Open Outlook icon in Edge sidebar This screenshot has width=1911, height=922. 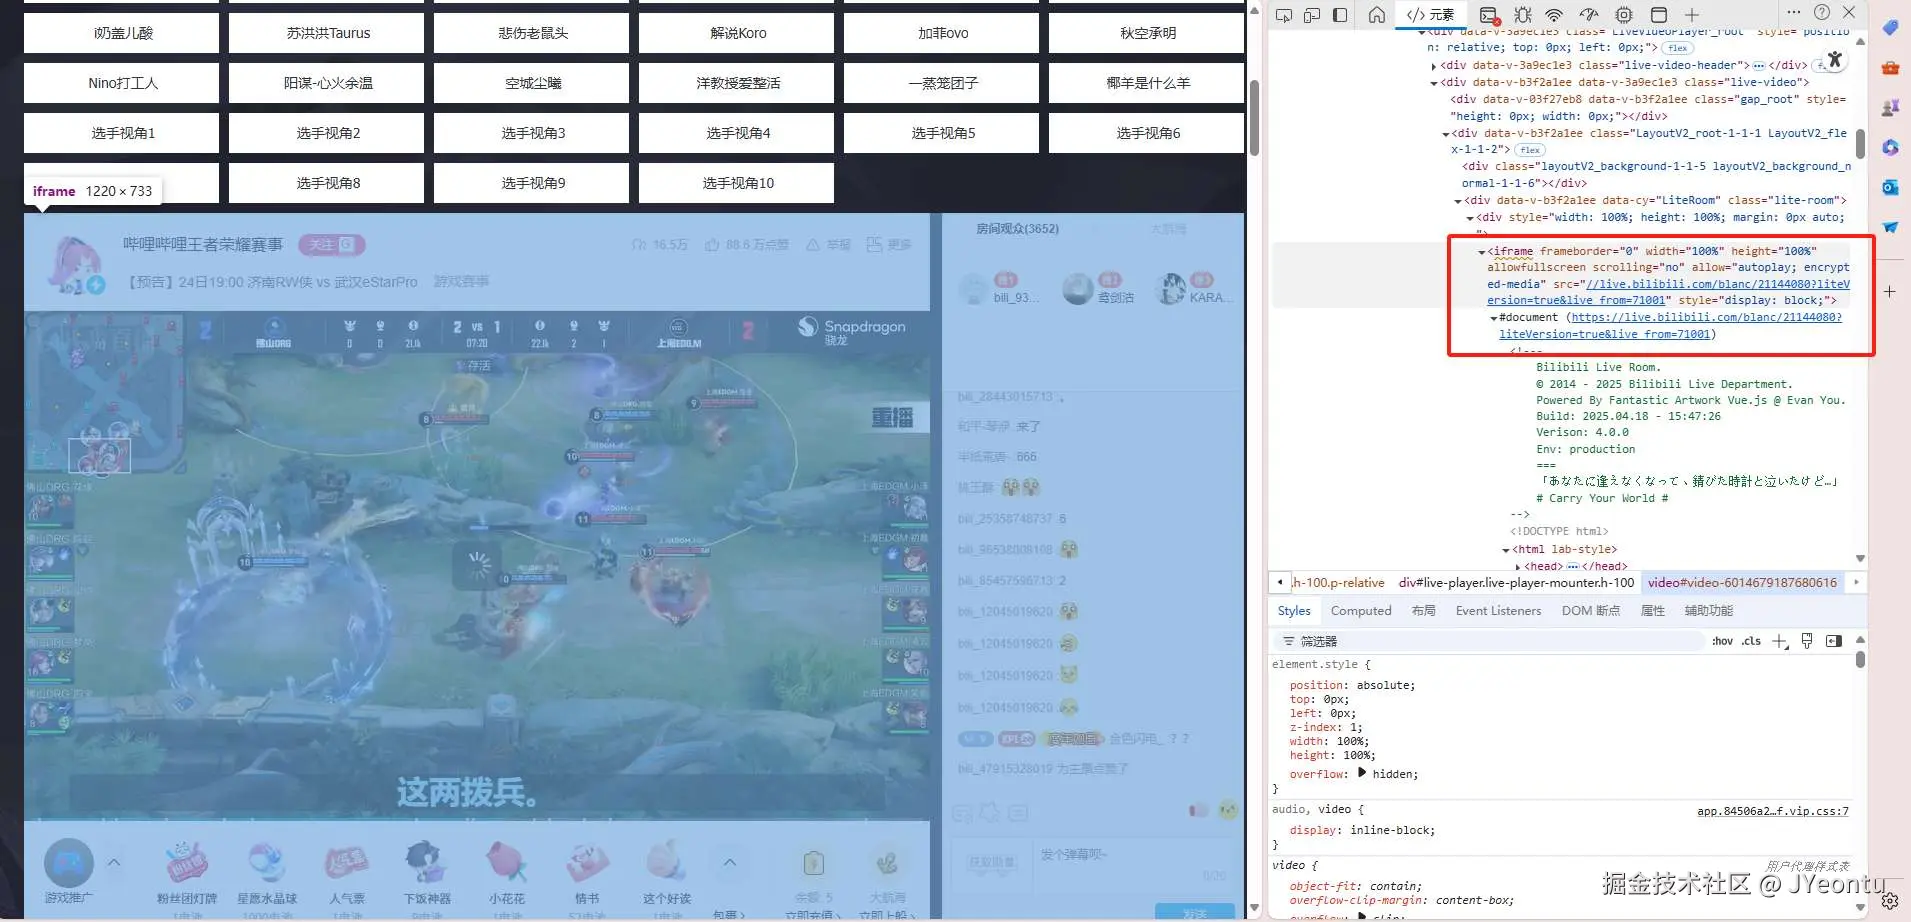1890,188
